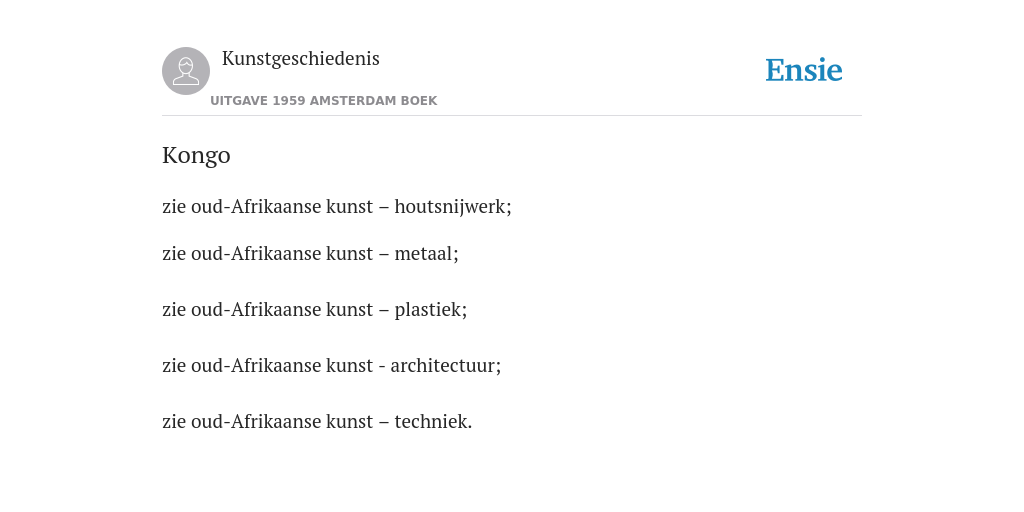Select the architectuur reference line

331,366
